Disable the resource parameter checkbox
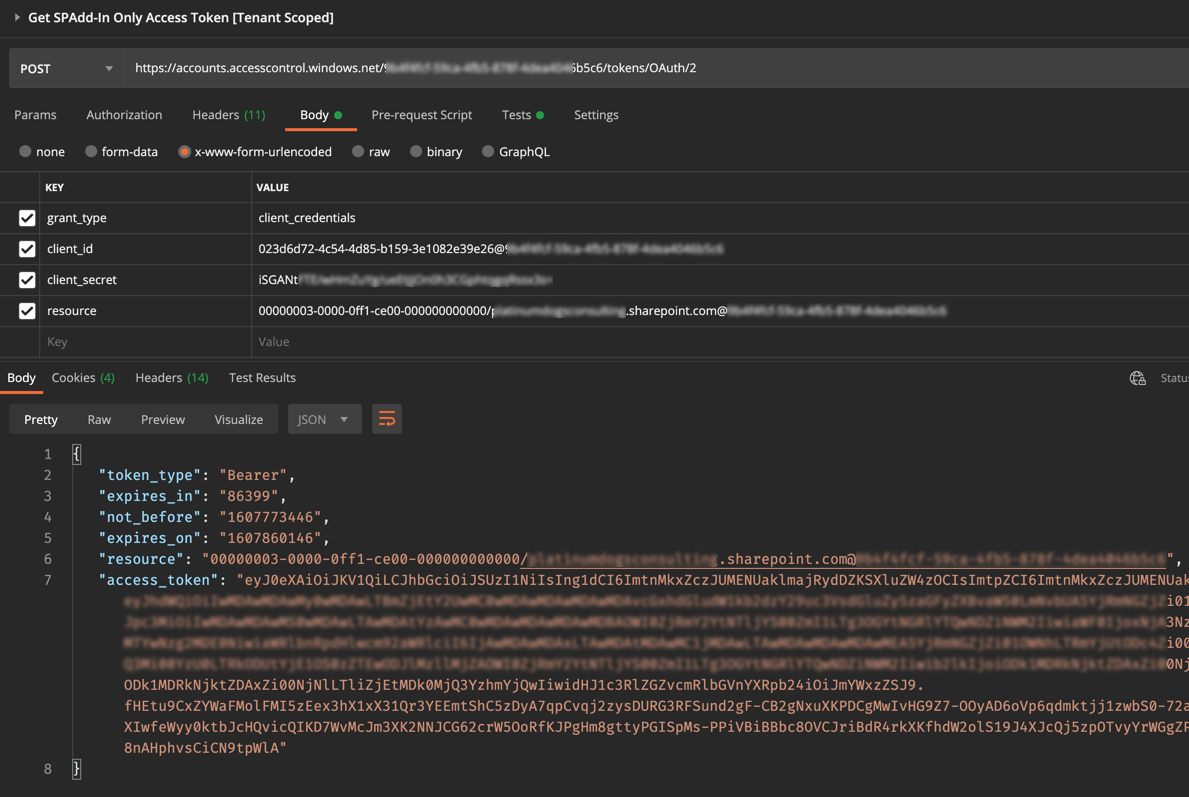This screenshot has height=797, width=1189. click(x=27, y=311)
